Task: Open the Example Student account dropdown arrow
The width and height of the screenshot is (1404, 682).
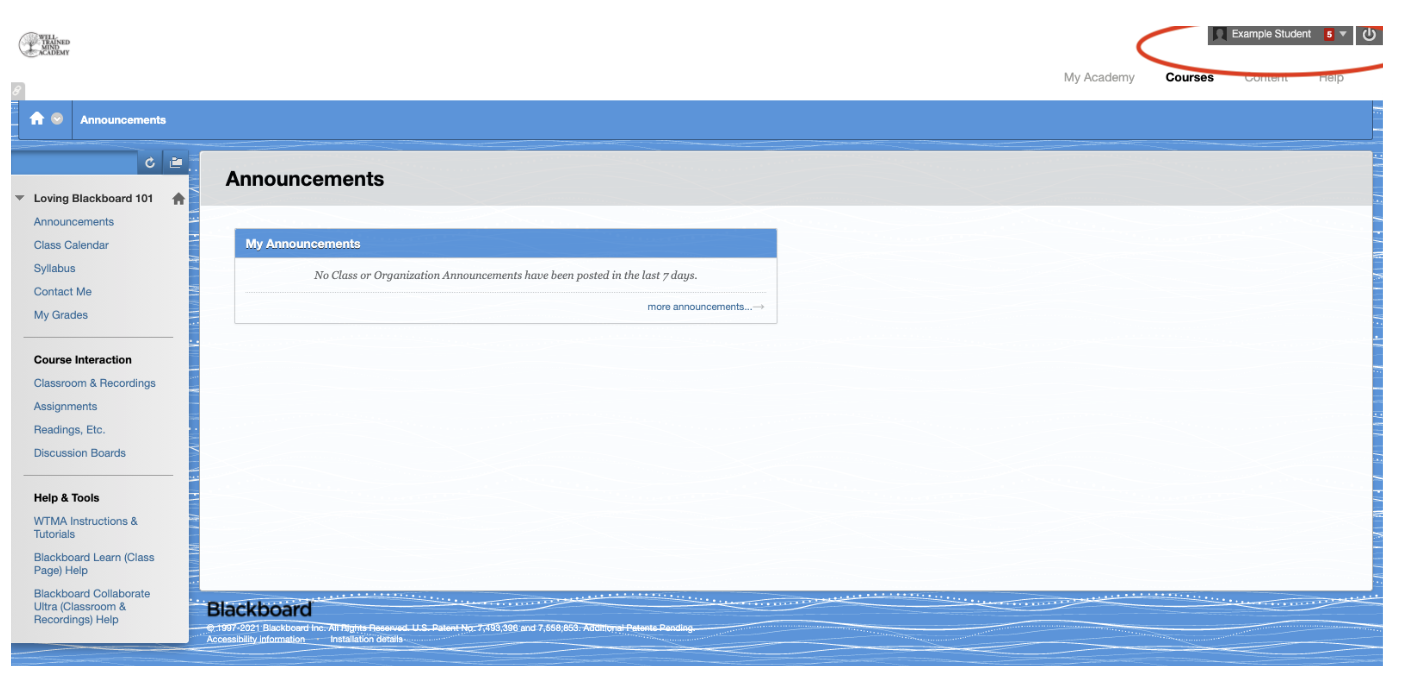Action: [1345, 34]
